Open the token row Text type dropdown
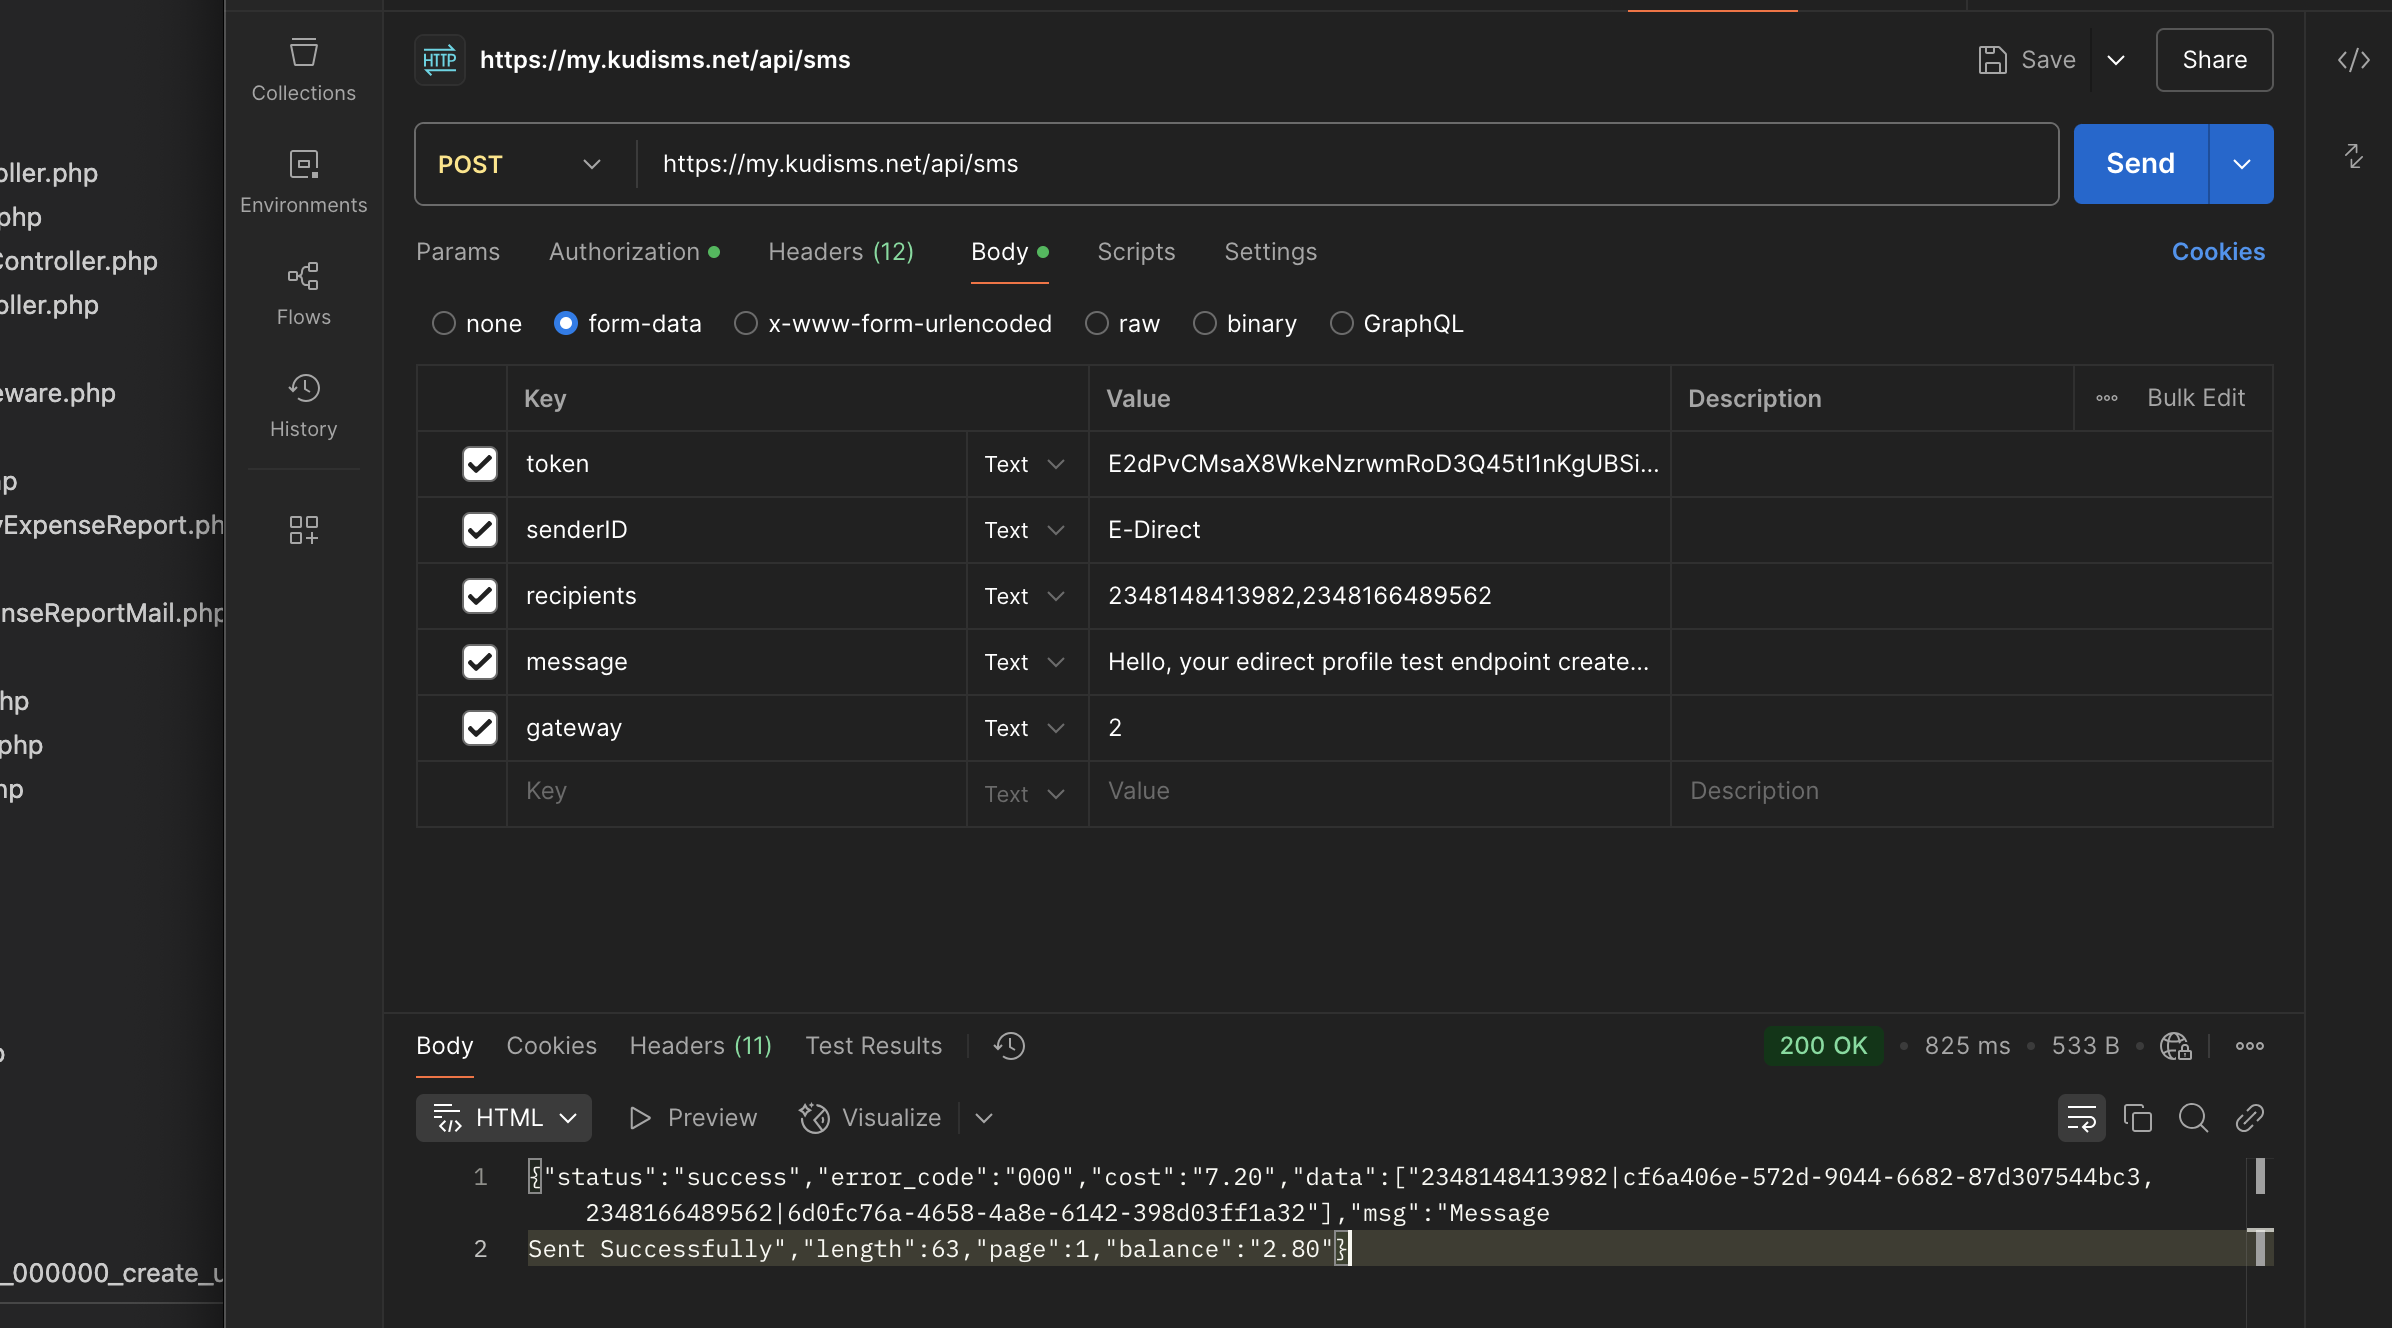Screen dimensions: 2392x1328 tap(1025, 464)
